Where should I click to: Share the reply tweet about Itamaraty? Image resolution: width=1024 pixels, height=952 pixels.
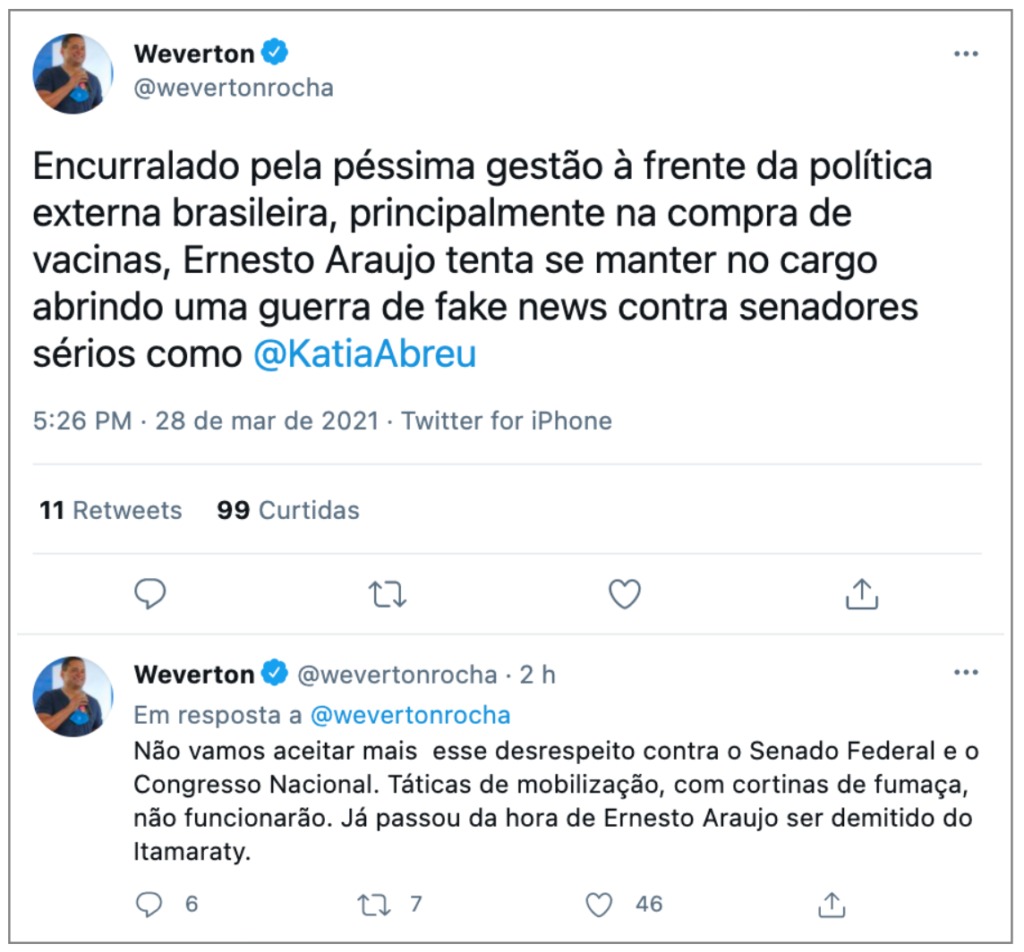(x=830, y=905)
